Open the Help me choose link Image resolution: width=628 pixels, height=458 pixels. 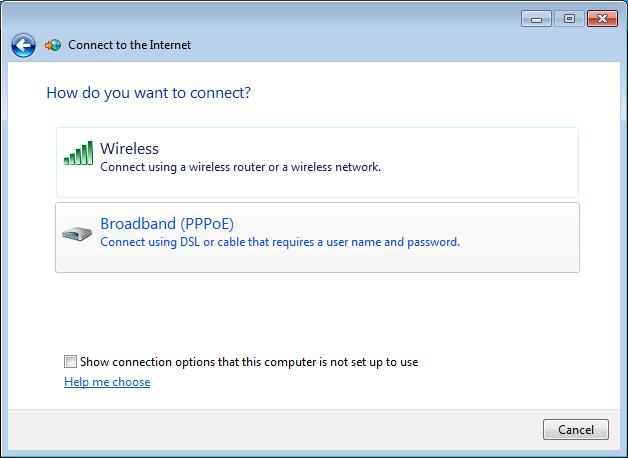point(107,382)
